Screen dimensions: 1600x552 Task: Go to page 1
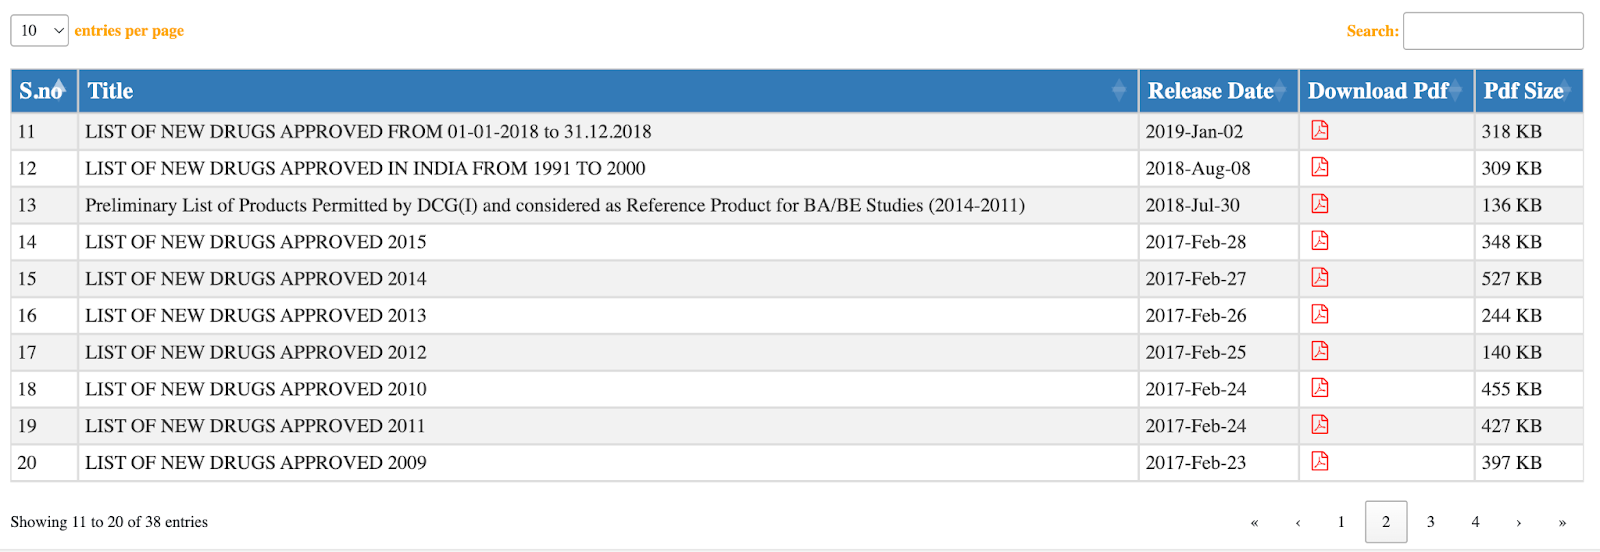pyautogui.click(x=1341, y=522)
